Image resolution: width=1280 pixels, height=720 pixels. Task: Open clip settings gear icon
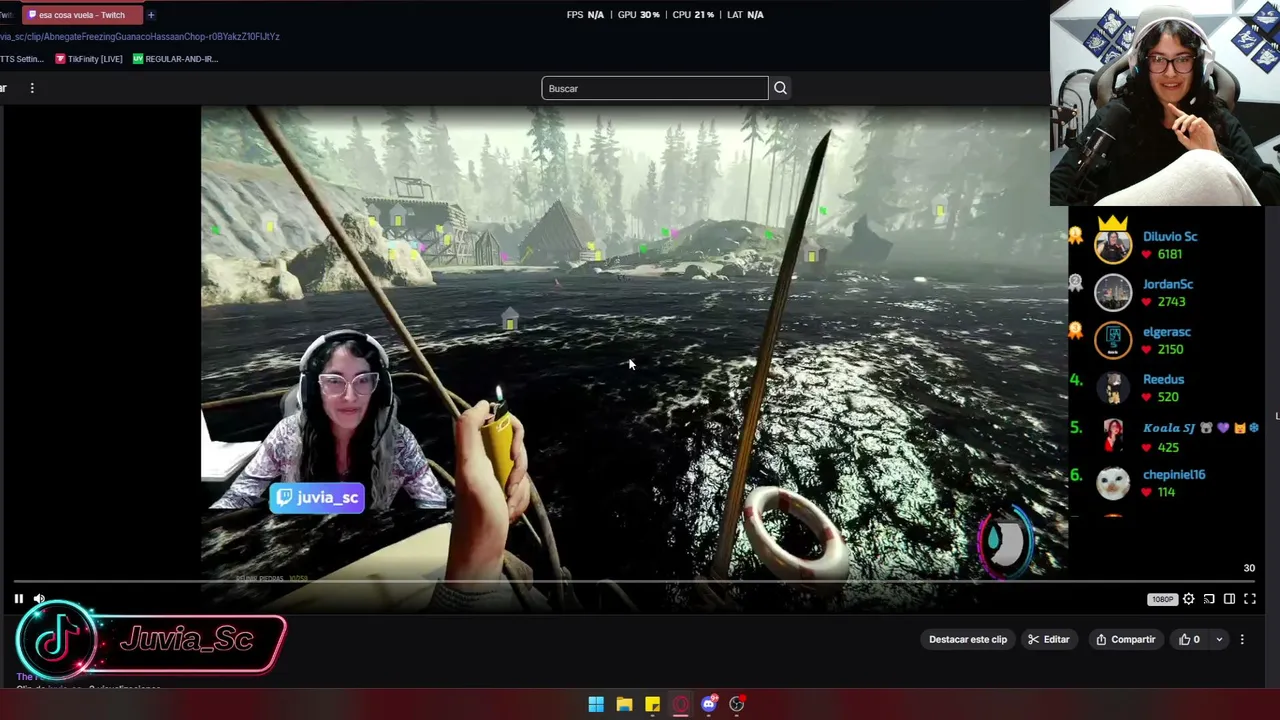(1188, 599)
